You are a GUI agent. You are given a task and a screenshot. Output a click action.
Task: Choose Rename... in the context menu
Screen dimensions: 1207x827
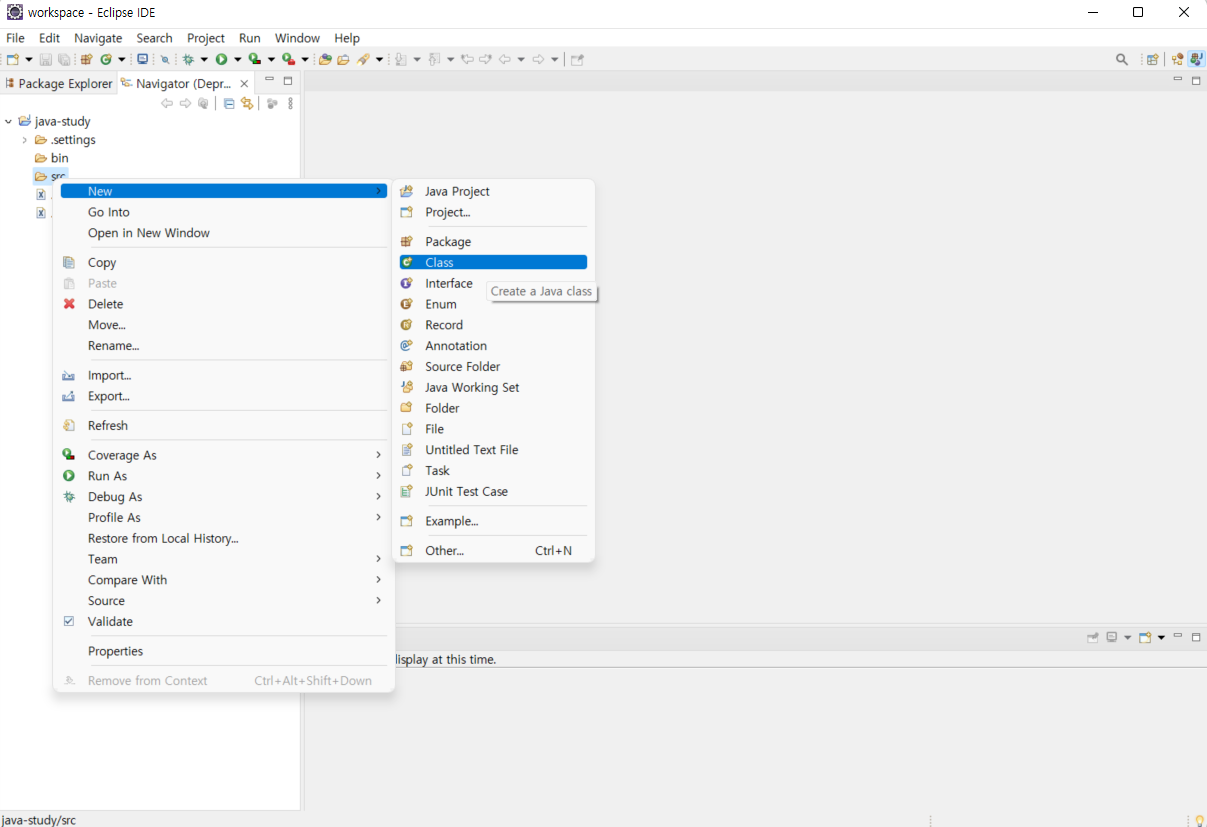tap(224, 345)
